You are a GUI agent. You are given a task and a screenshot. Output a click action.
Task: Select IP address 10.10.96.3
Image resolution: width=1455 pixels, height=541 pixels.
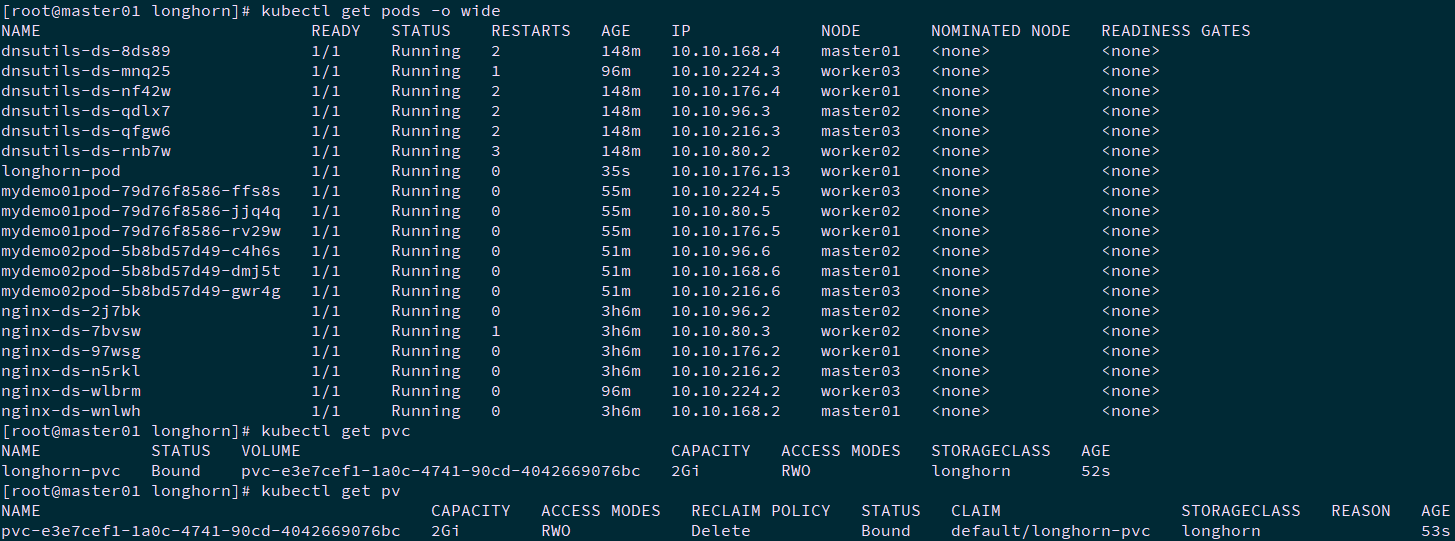coord(721,111)
